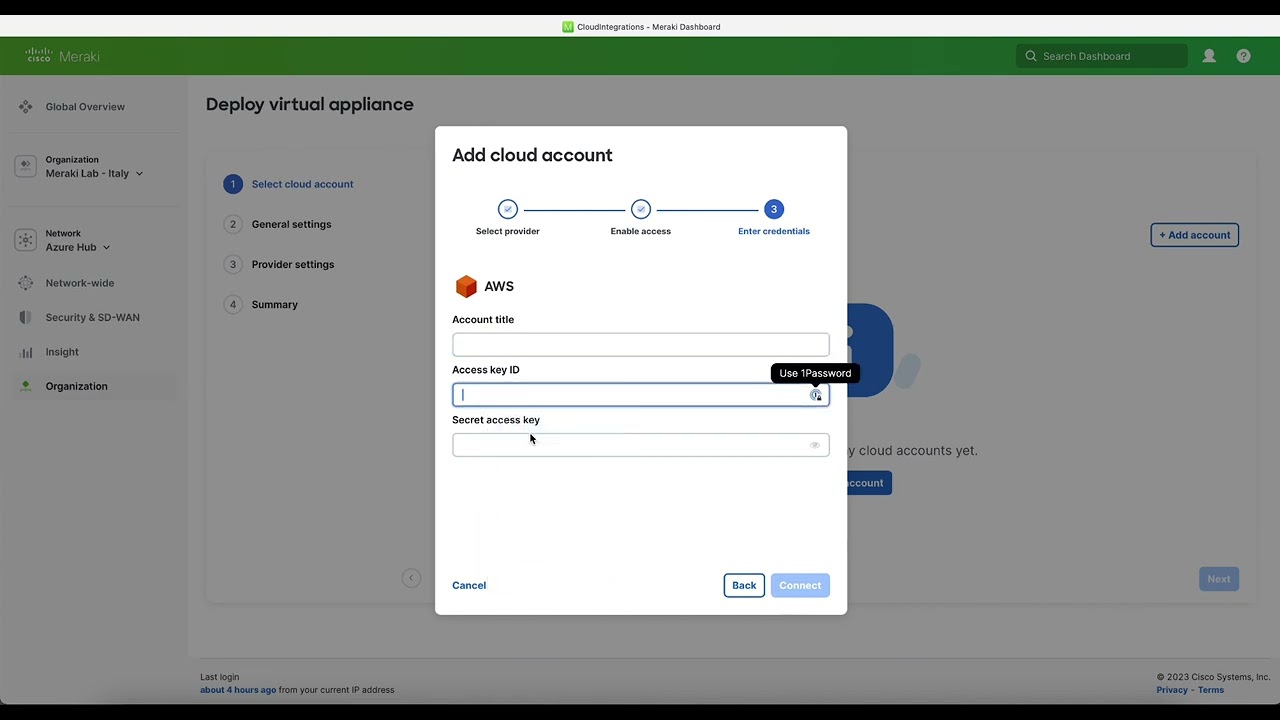The image size is (1280, 720).
Task: Click the Security & SD-WAN shield icon
Action: (26, 317)
